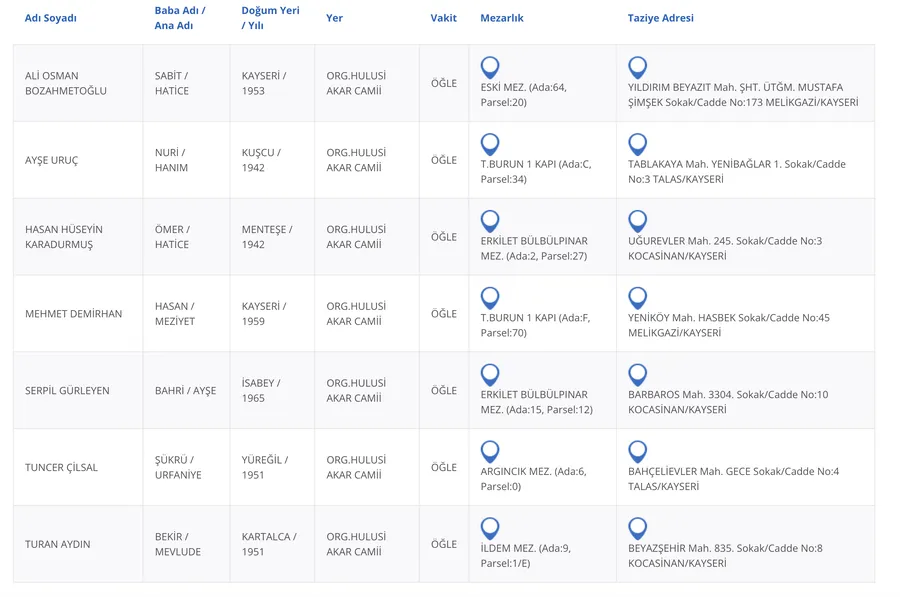Open condolence map pin for Hasan Hüseyin Karadurmuş
The height and width of the screenshot is (597, 900).
pos(637,222)
